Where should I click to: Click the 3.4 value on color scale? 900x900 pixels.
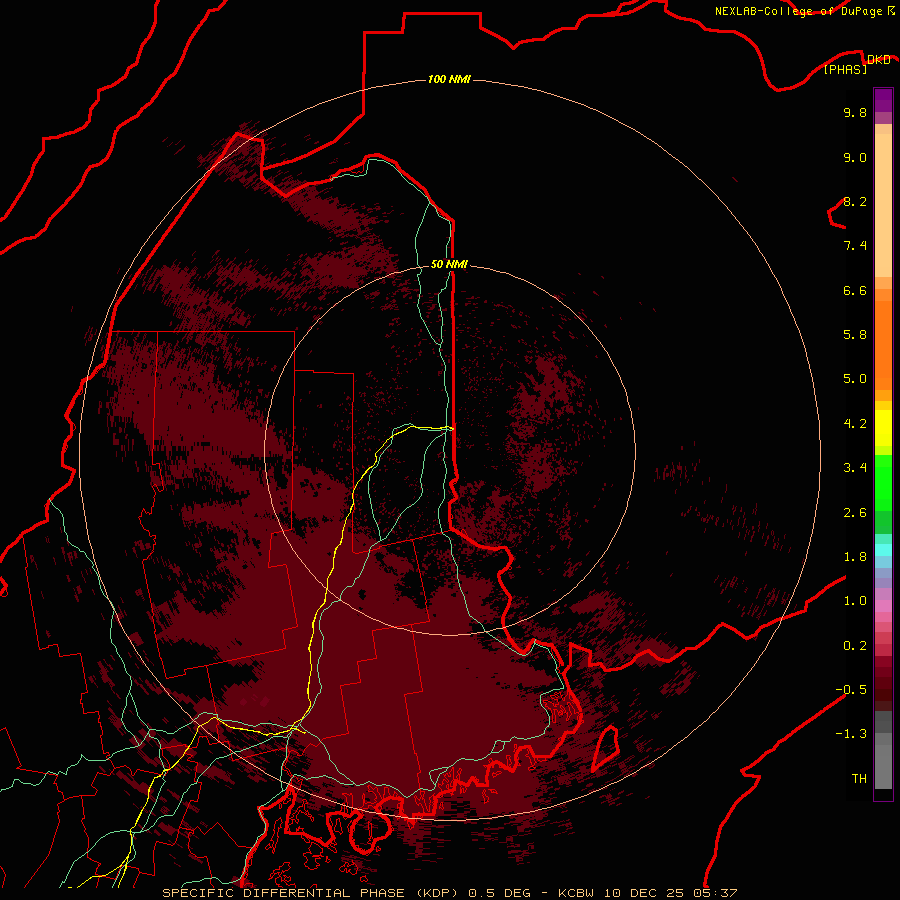tap(855, 468)
